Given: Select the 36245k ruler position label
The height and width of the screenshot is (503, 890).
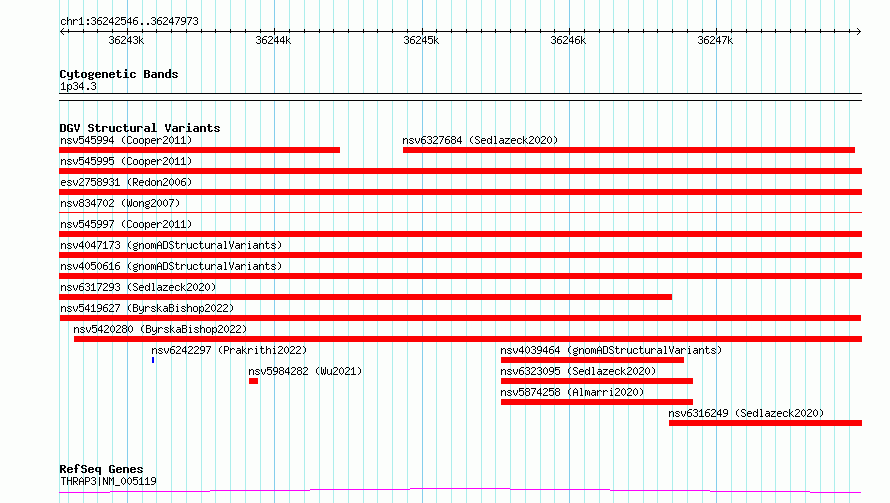Looking at the screenshot, I should (x=421, y=40).
